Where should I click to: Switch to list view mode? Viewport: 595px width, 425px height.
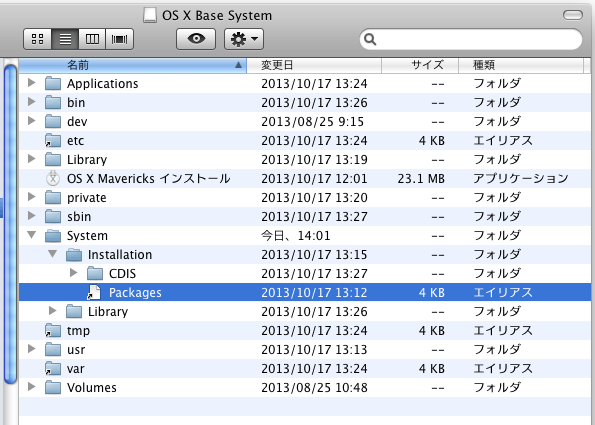click(x=65, y=39)
